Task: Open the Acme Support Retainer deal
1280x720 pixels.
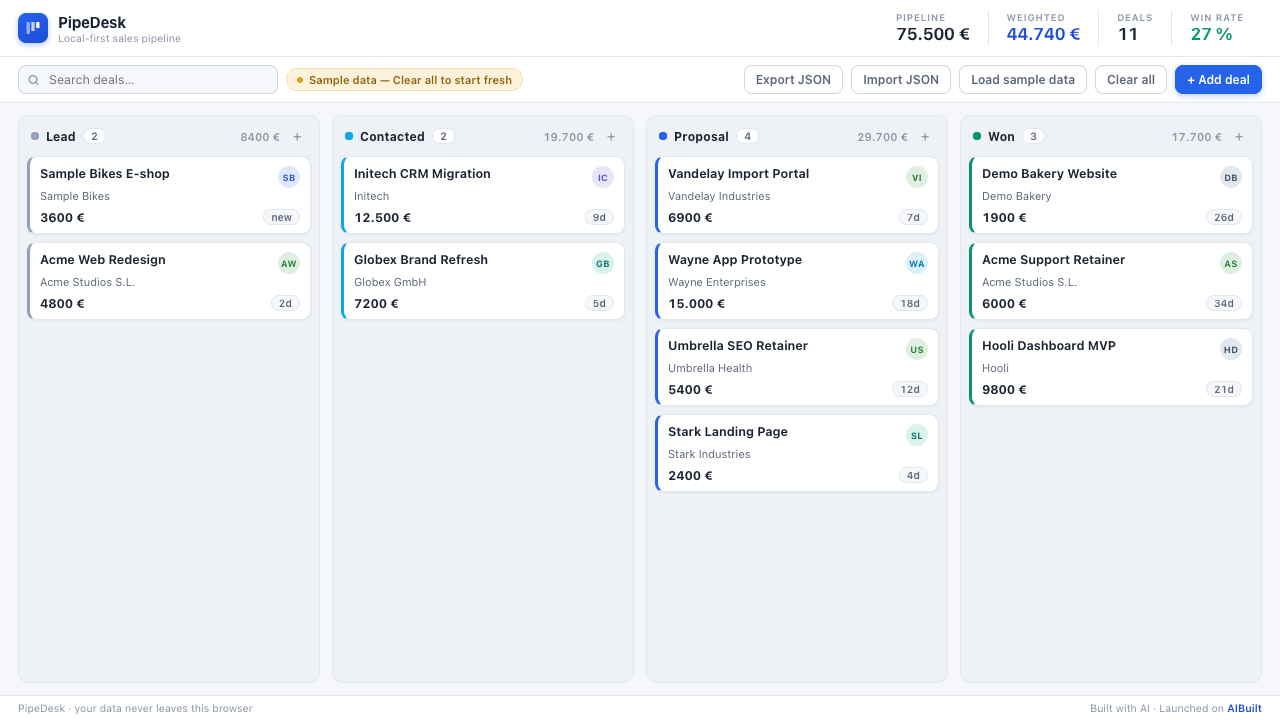Action: (x=1111, y=281)
